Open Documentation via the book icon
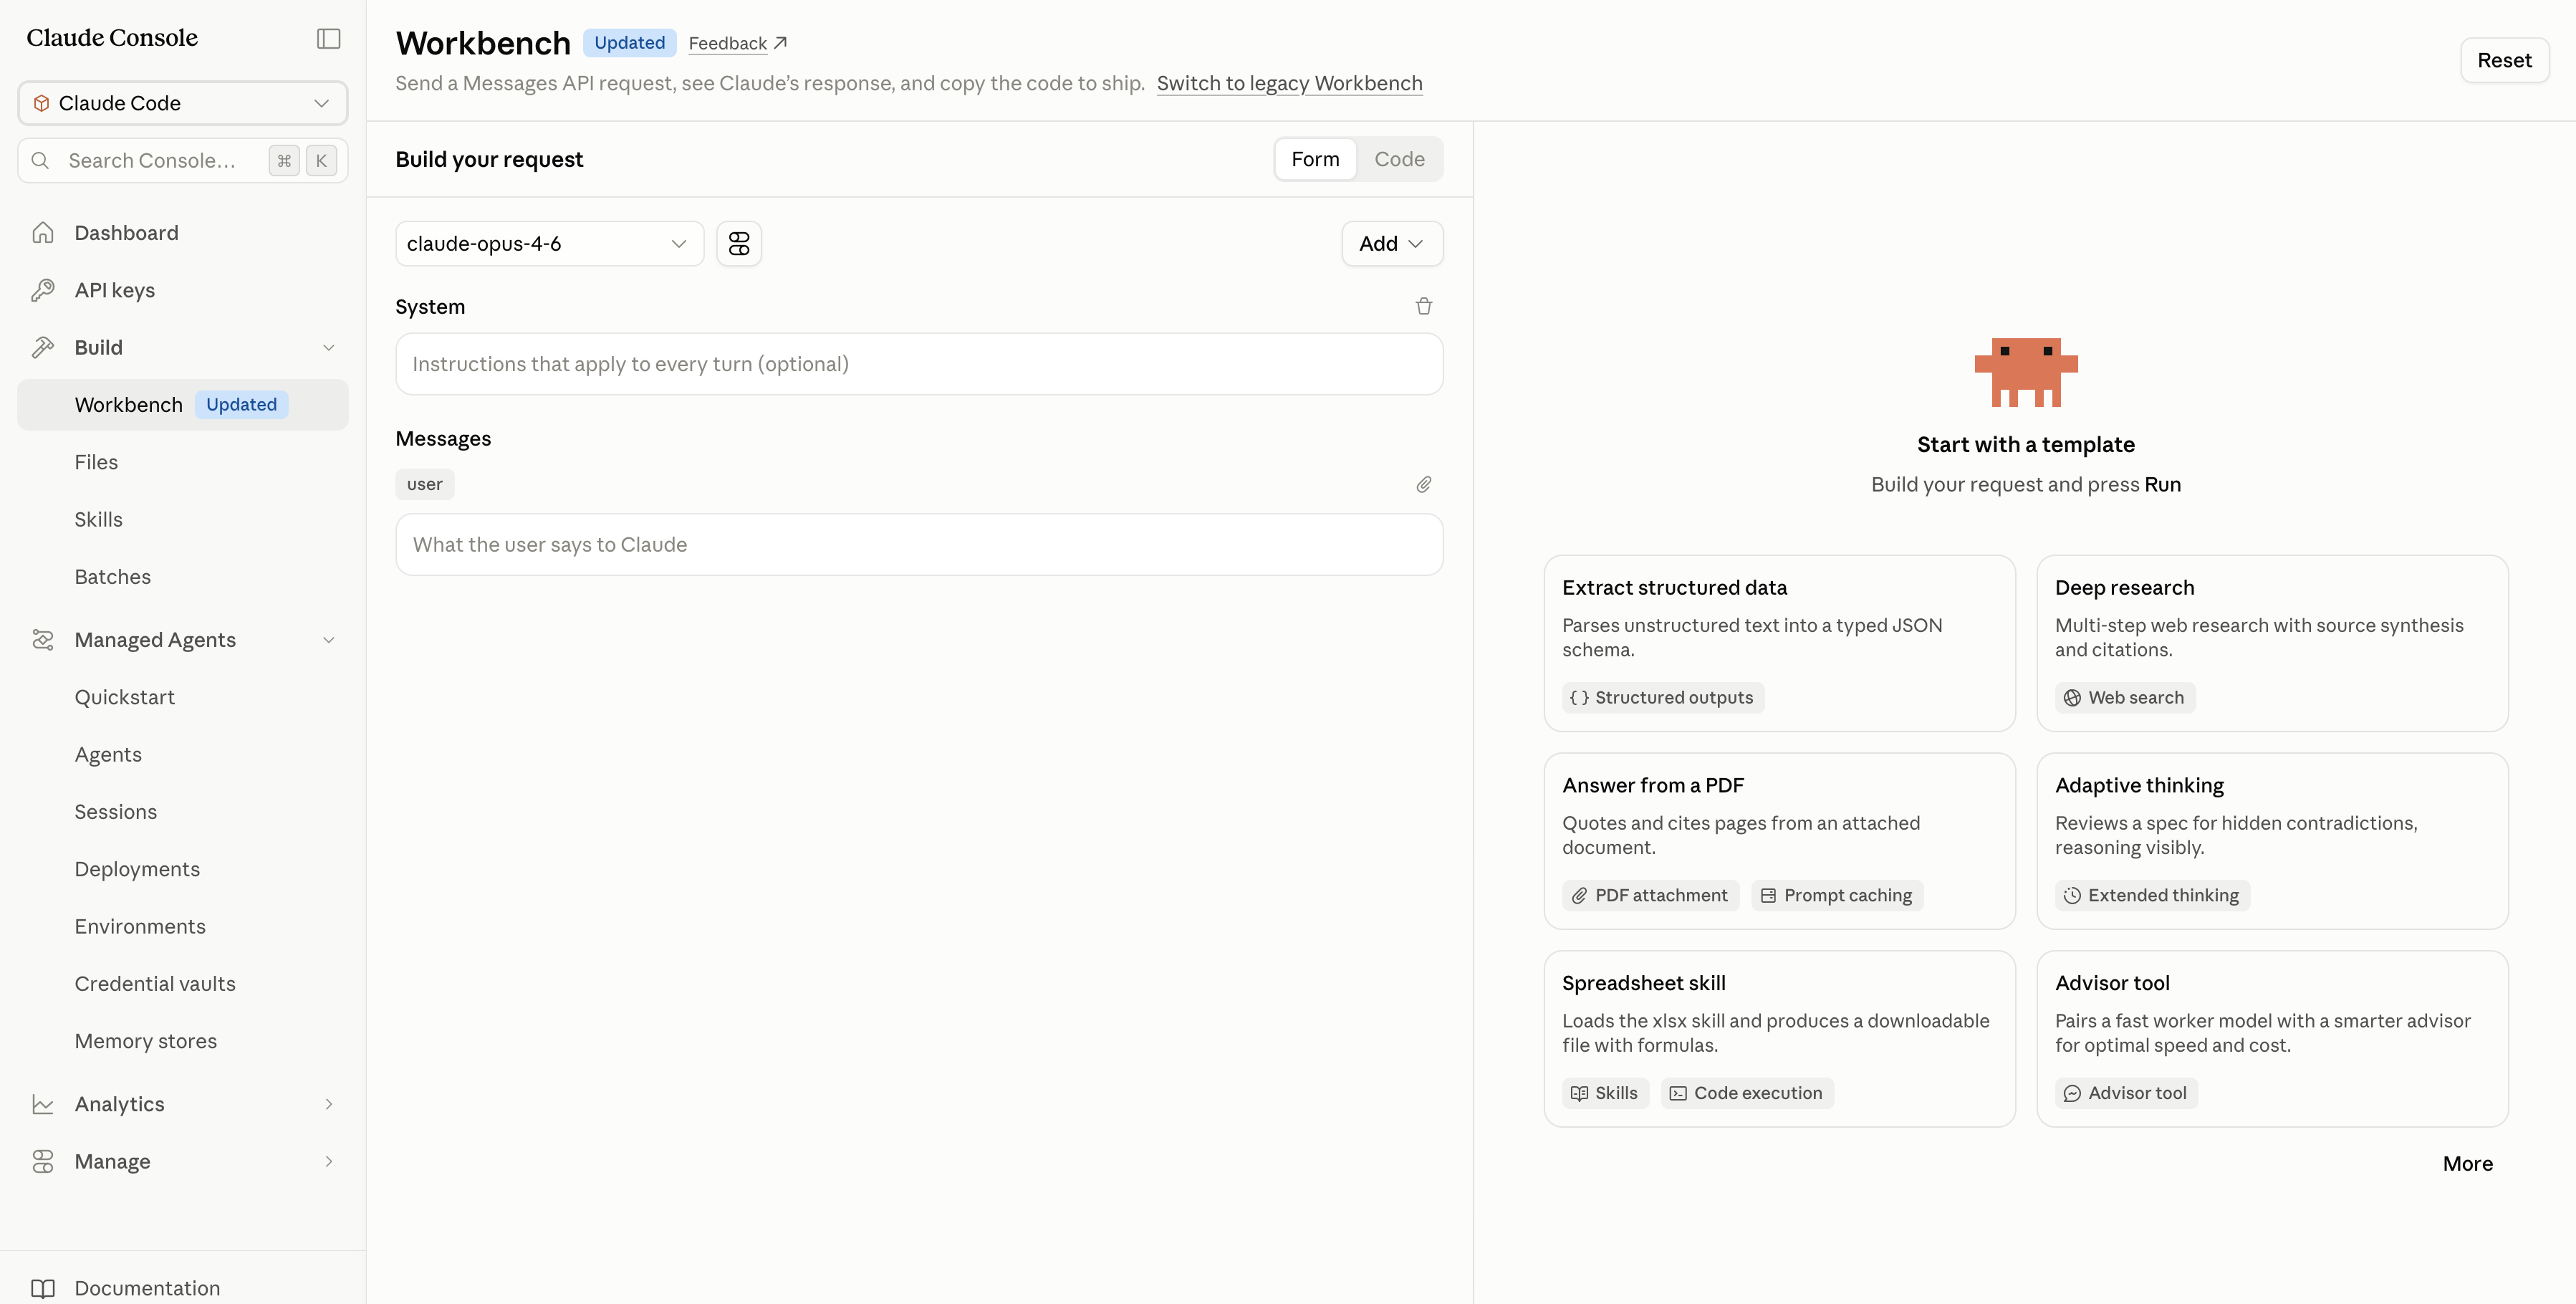The width and height of the screenshot is (2576, 1304). tap(42, 1288)
